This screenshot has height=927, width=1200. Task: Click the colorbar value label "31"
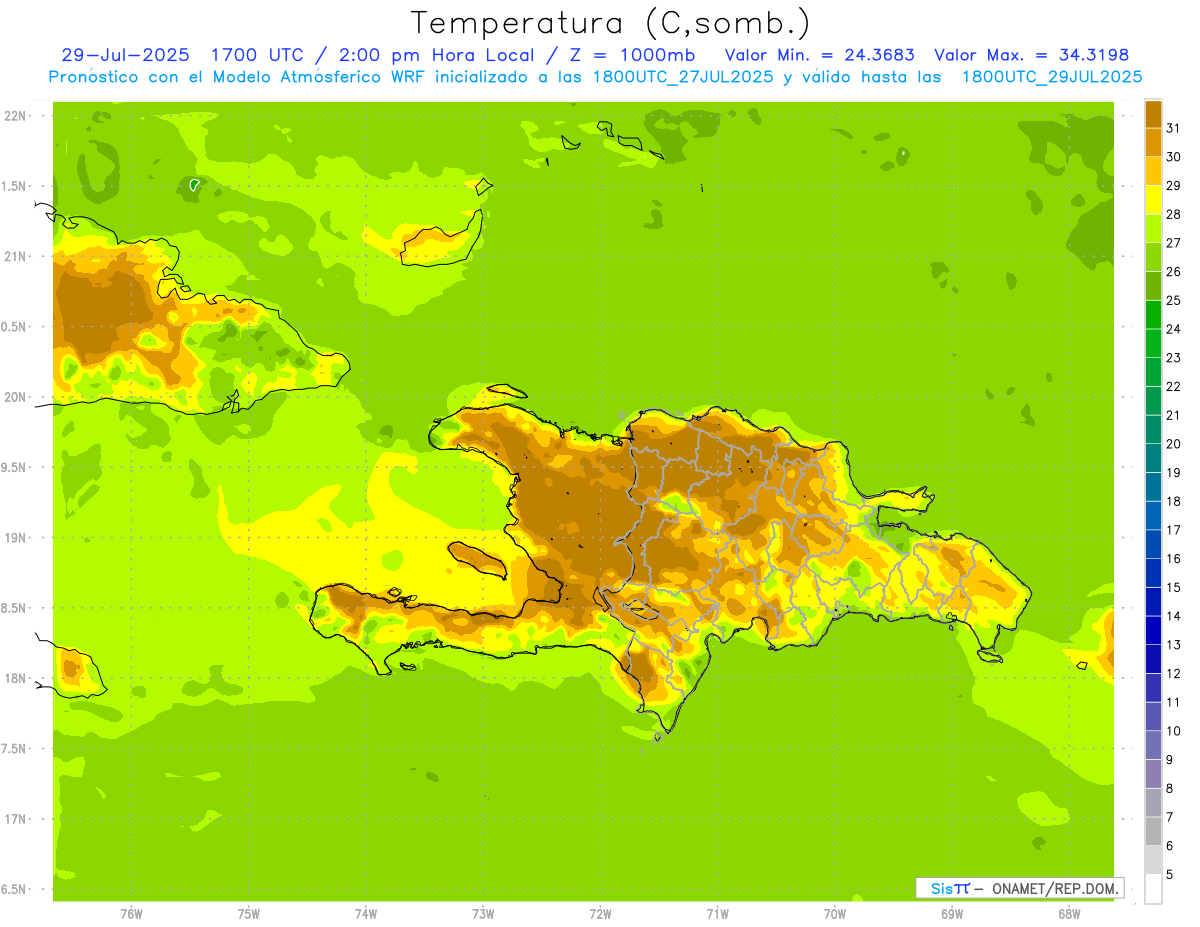tap(1174, 128)
